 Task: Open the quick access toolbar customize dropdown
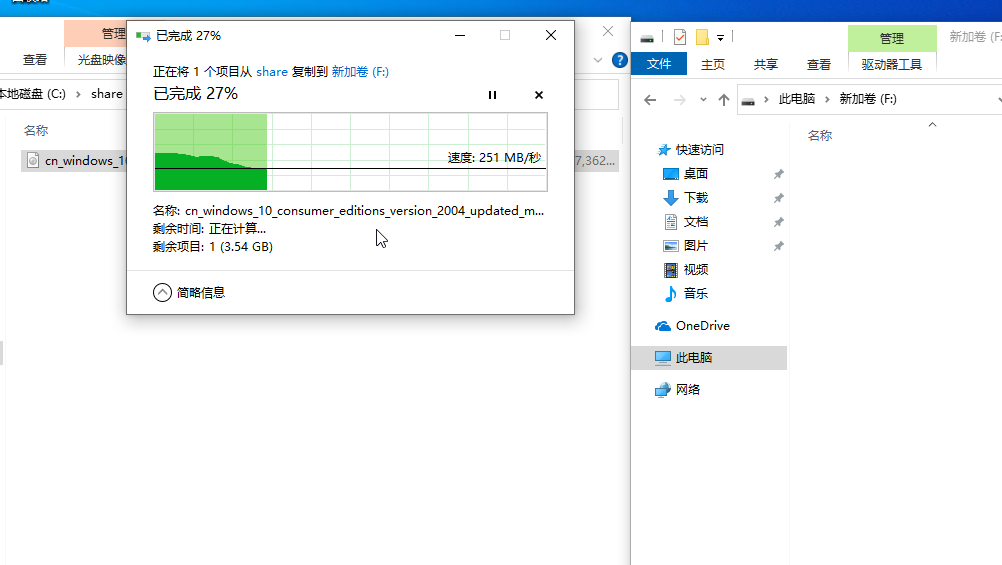(x=720, y=38)
